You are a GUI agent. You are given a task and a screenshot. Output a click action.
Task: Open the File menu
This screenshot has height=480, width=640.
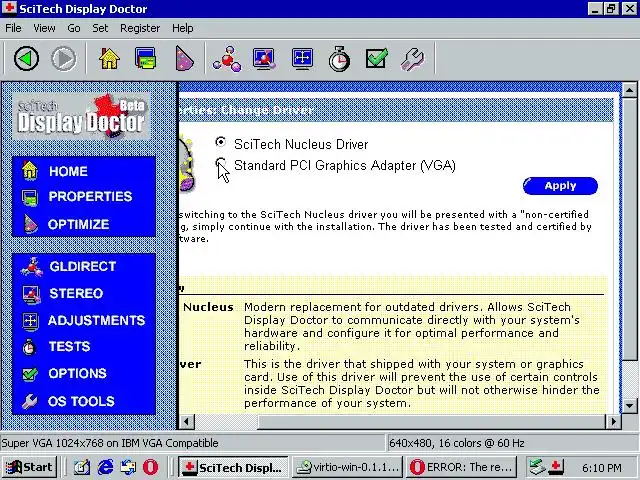click(x=13, y=28)
